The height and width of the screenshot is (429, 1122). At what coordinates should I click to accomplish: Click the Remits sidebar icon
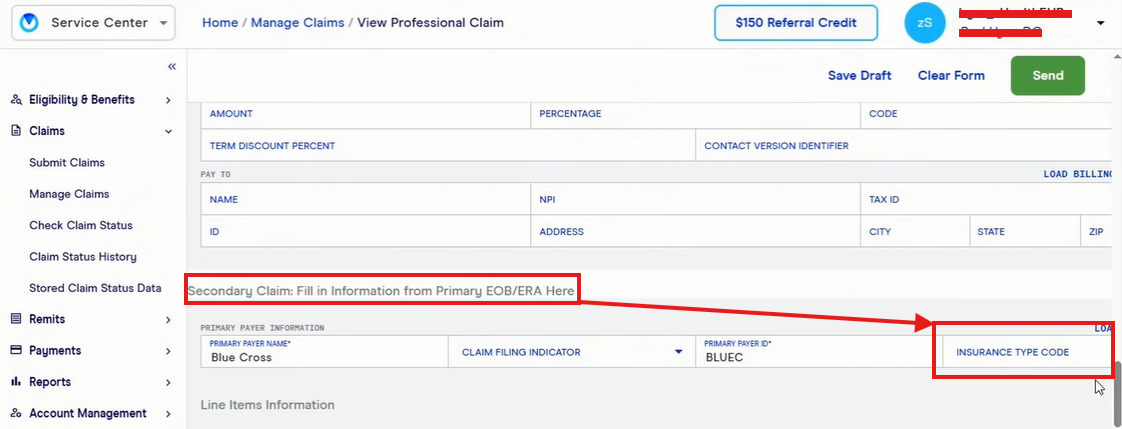click(16, 319)
